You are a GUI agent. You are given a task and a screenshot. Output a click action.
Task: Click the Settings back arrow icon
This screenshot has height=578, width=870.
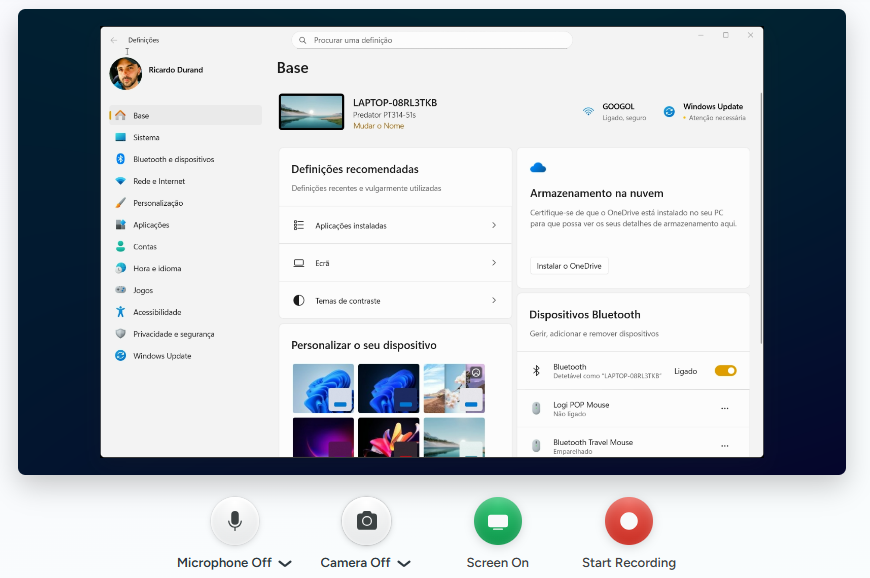(x=114, y=40)
